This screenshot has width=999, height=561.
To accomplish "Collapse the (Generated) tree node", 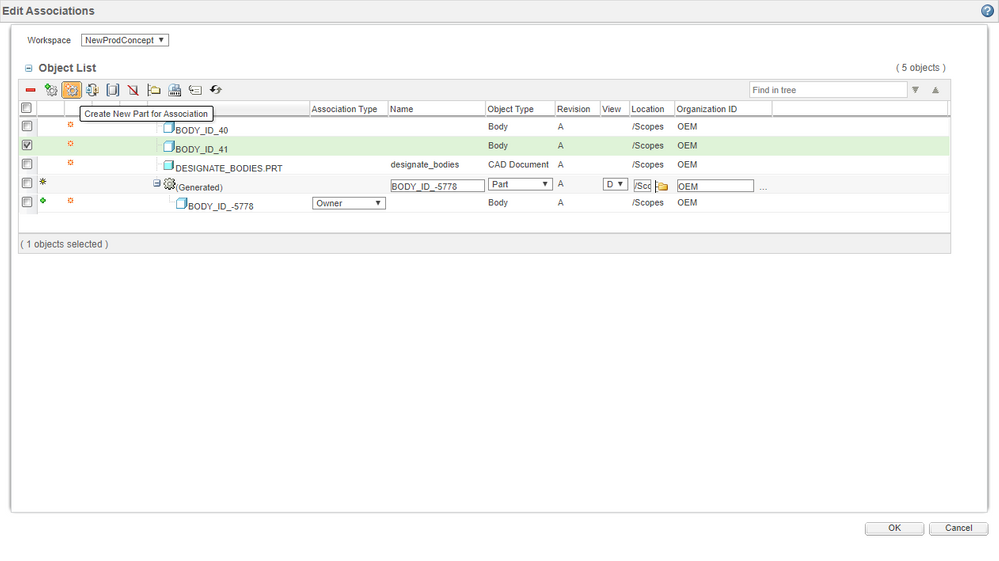I will (x=157, y=183).
